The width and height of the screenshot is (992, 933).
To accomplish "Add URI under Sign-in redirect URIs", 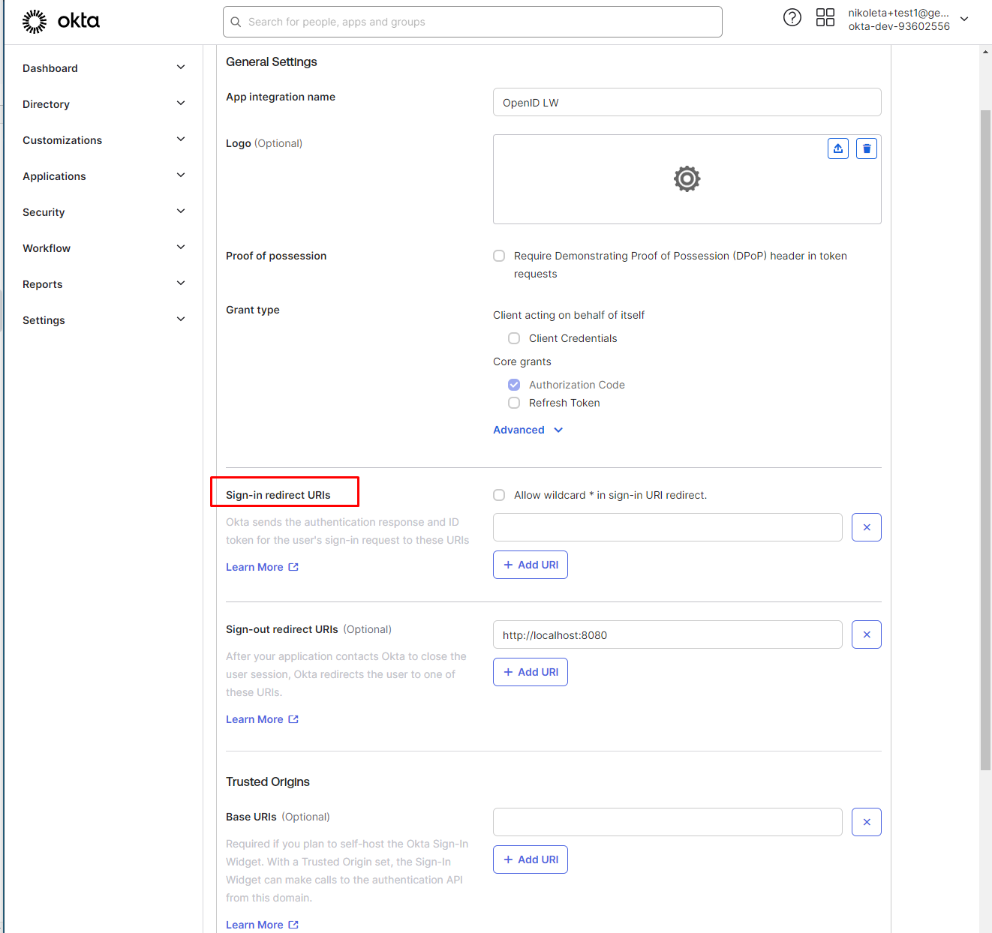I will click(x=530, y=565).
